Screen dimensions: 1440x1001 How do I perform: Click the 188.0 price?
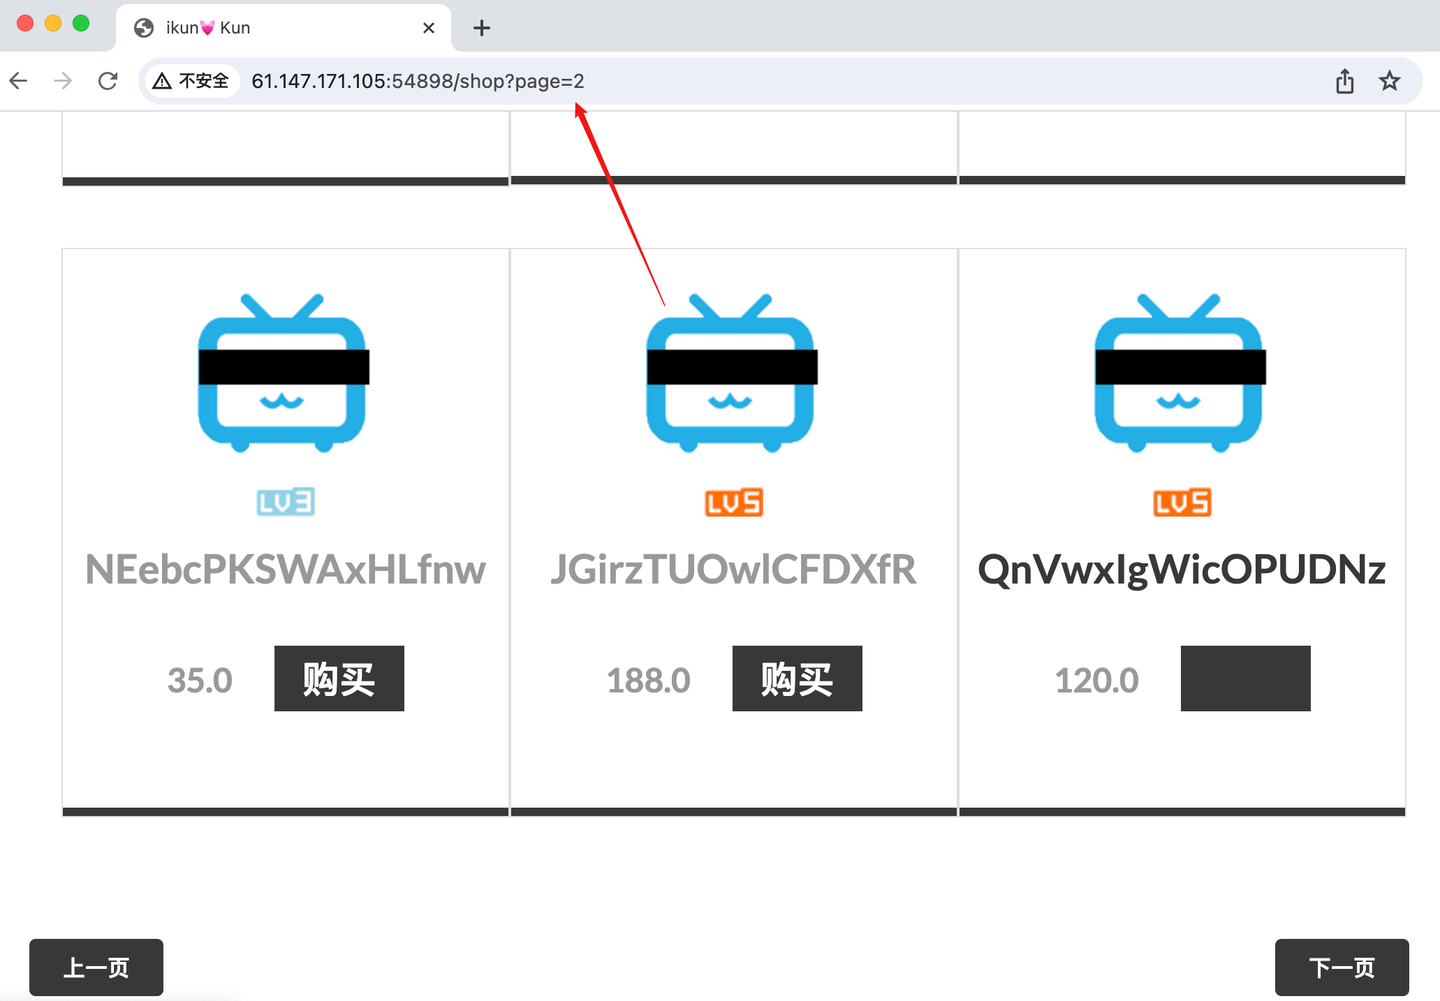(x=649, y=681)
